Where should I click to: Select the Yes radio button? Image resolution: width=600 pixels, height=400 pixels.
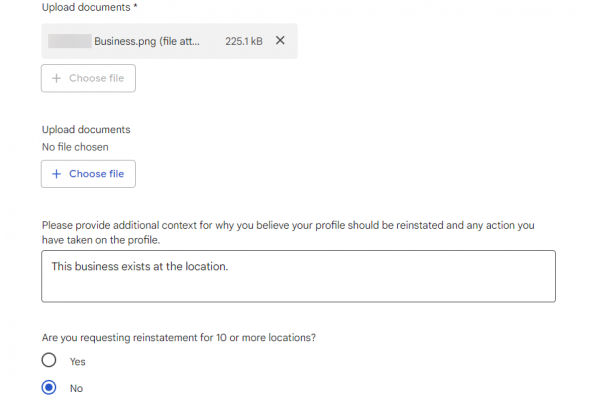click(x=49, y=361)
